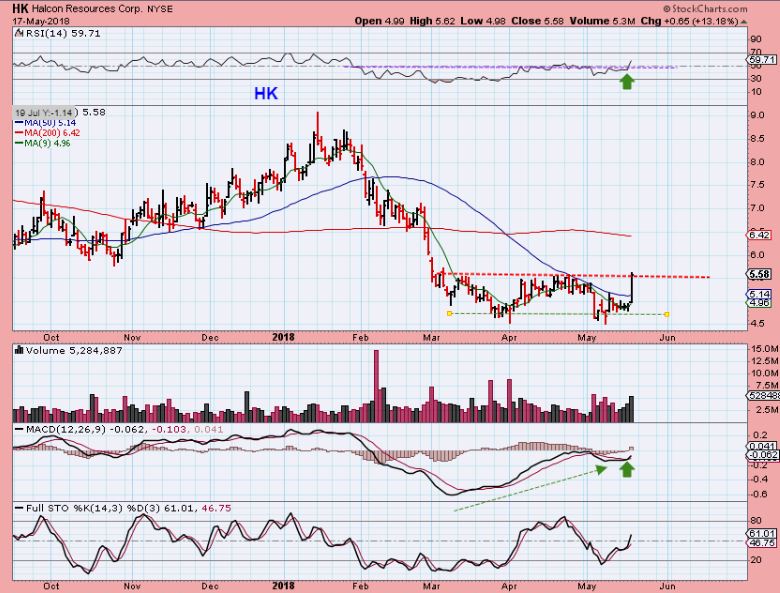Click the Mar label under the price panel
The image size is (780, 593).
[431, 337]
